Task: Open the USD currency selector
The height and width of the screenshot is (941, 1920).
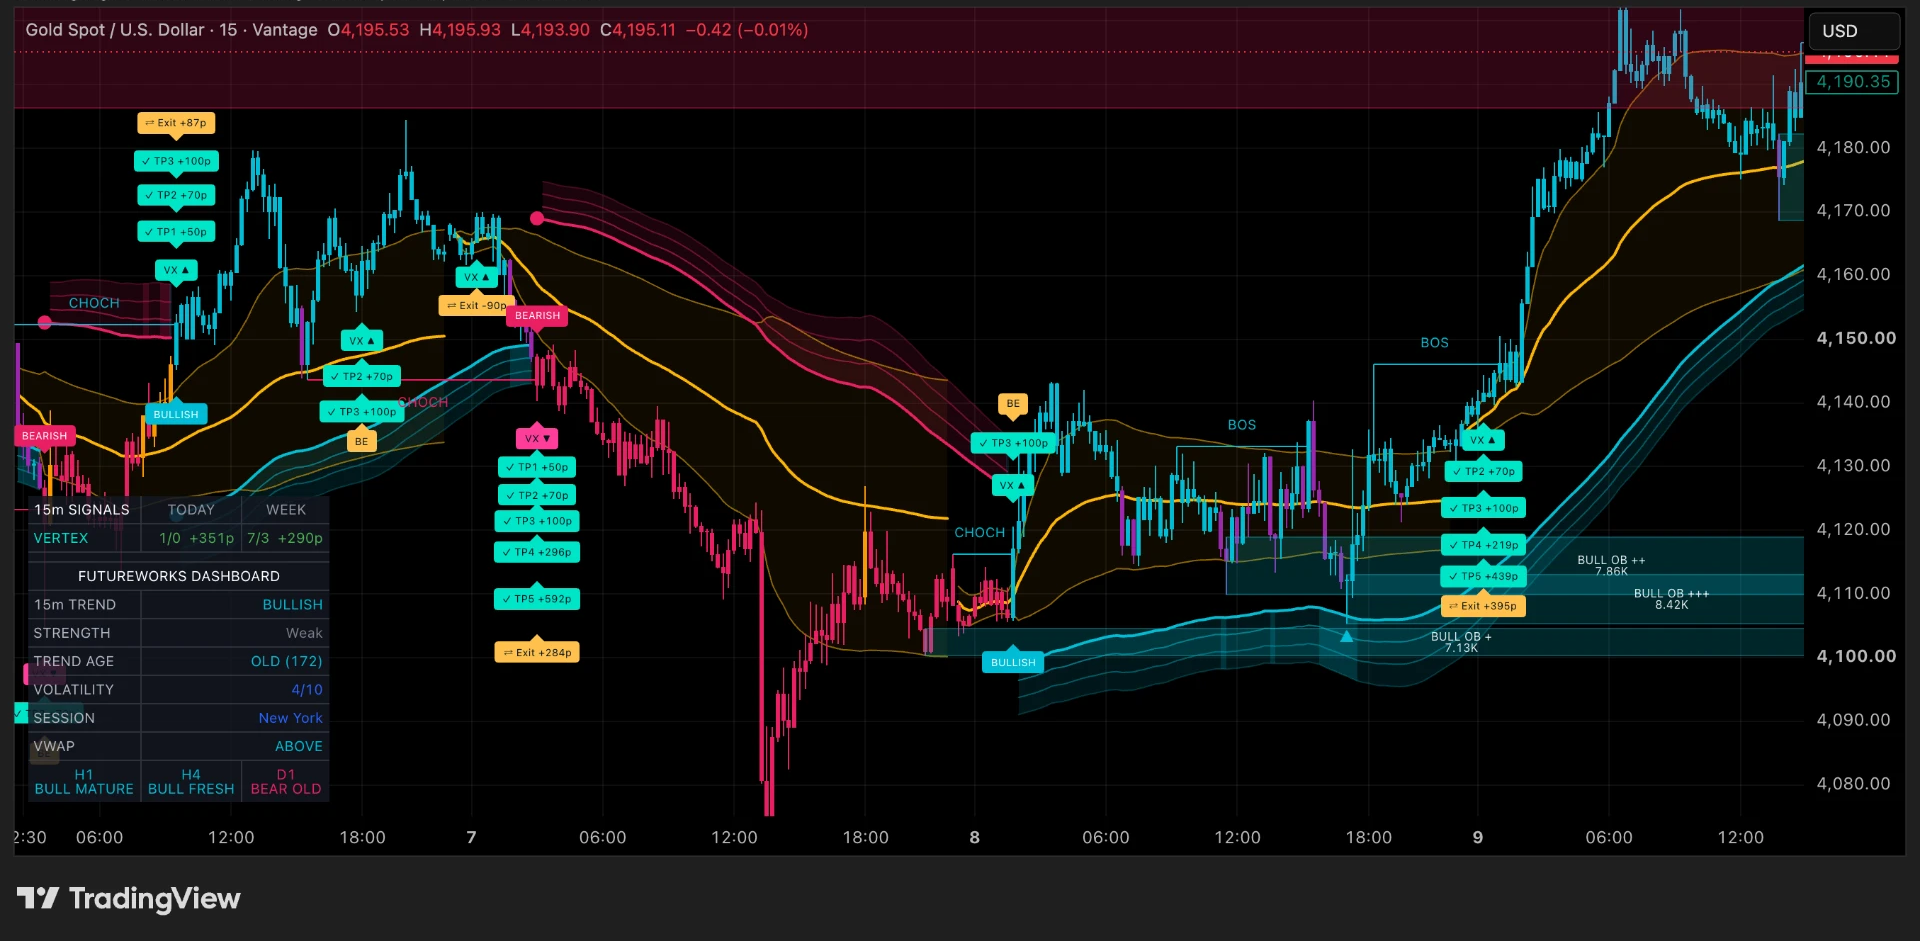Action: (x=1853, y=31)
